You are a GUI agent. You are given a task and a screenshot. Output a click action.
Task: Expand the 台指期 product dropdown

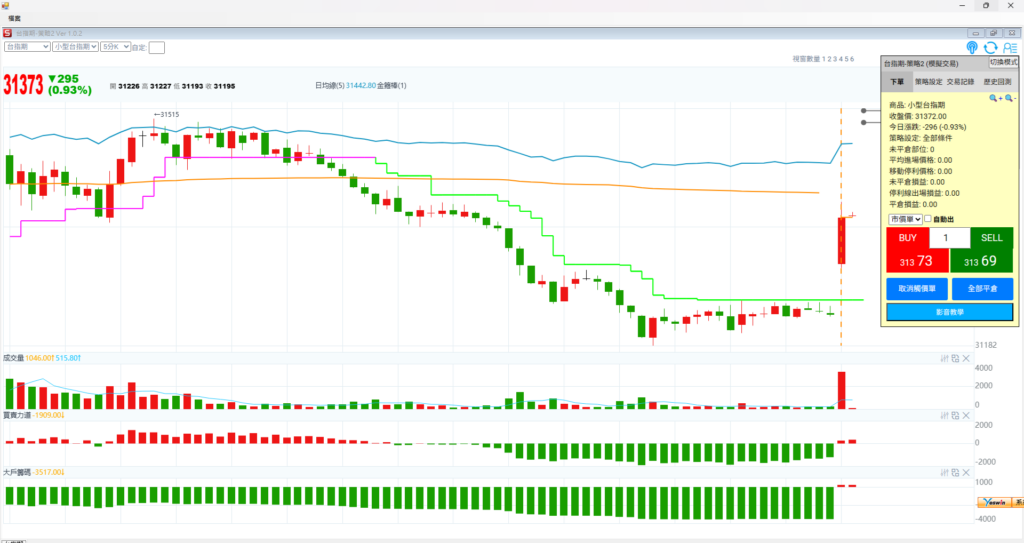tap(28, 47)
